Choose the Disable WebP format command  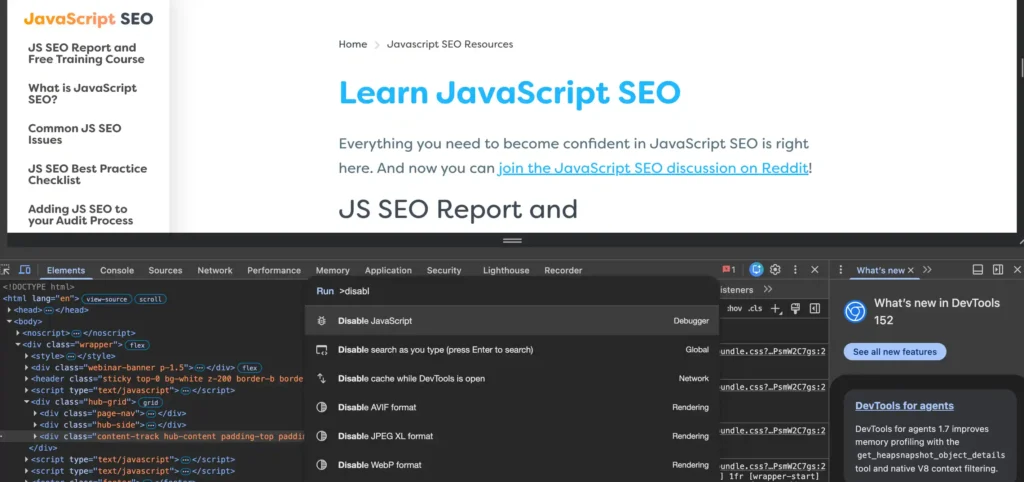point(512,464)
